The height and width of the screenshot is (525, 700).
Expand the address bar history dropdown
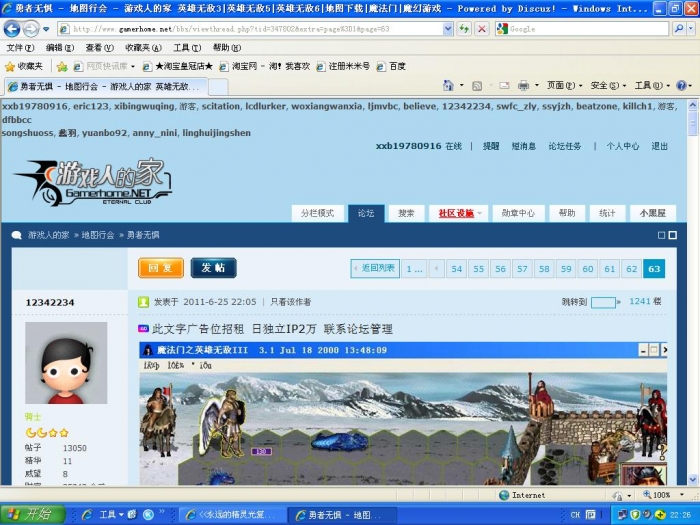pyautogui.click(x=448, y=29)
